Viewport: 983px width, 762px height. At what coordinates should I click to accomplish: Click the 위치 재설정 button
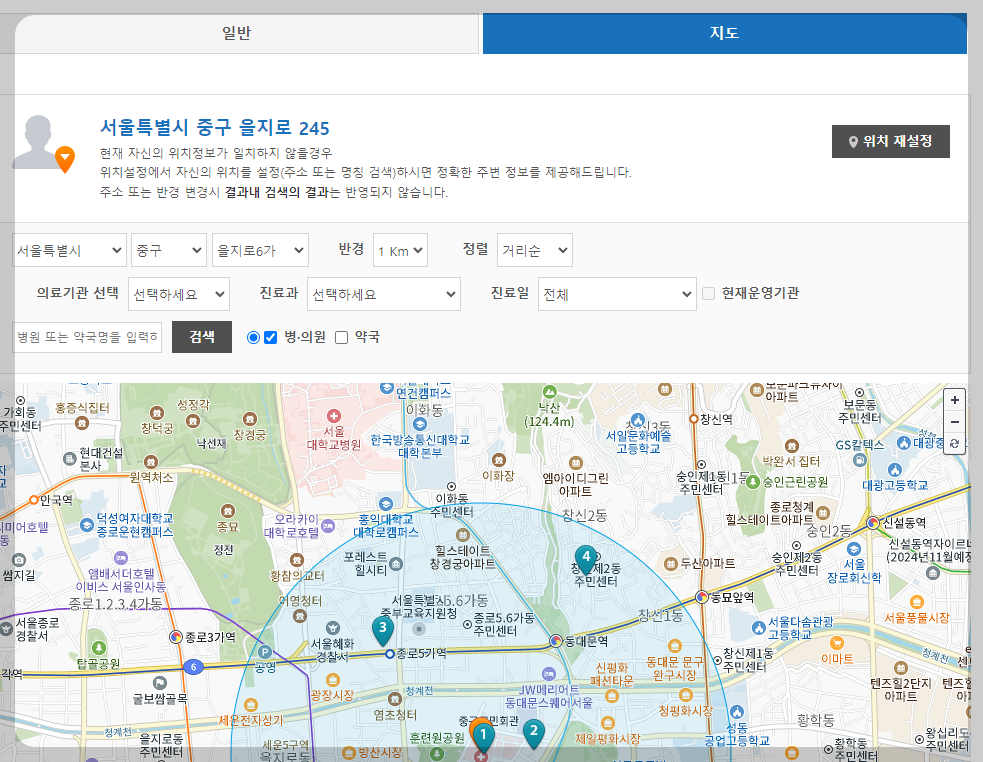(890, 142)
